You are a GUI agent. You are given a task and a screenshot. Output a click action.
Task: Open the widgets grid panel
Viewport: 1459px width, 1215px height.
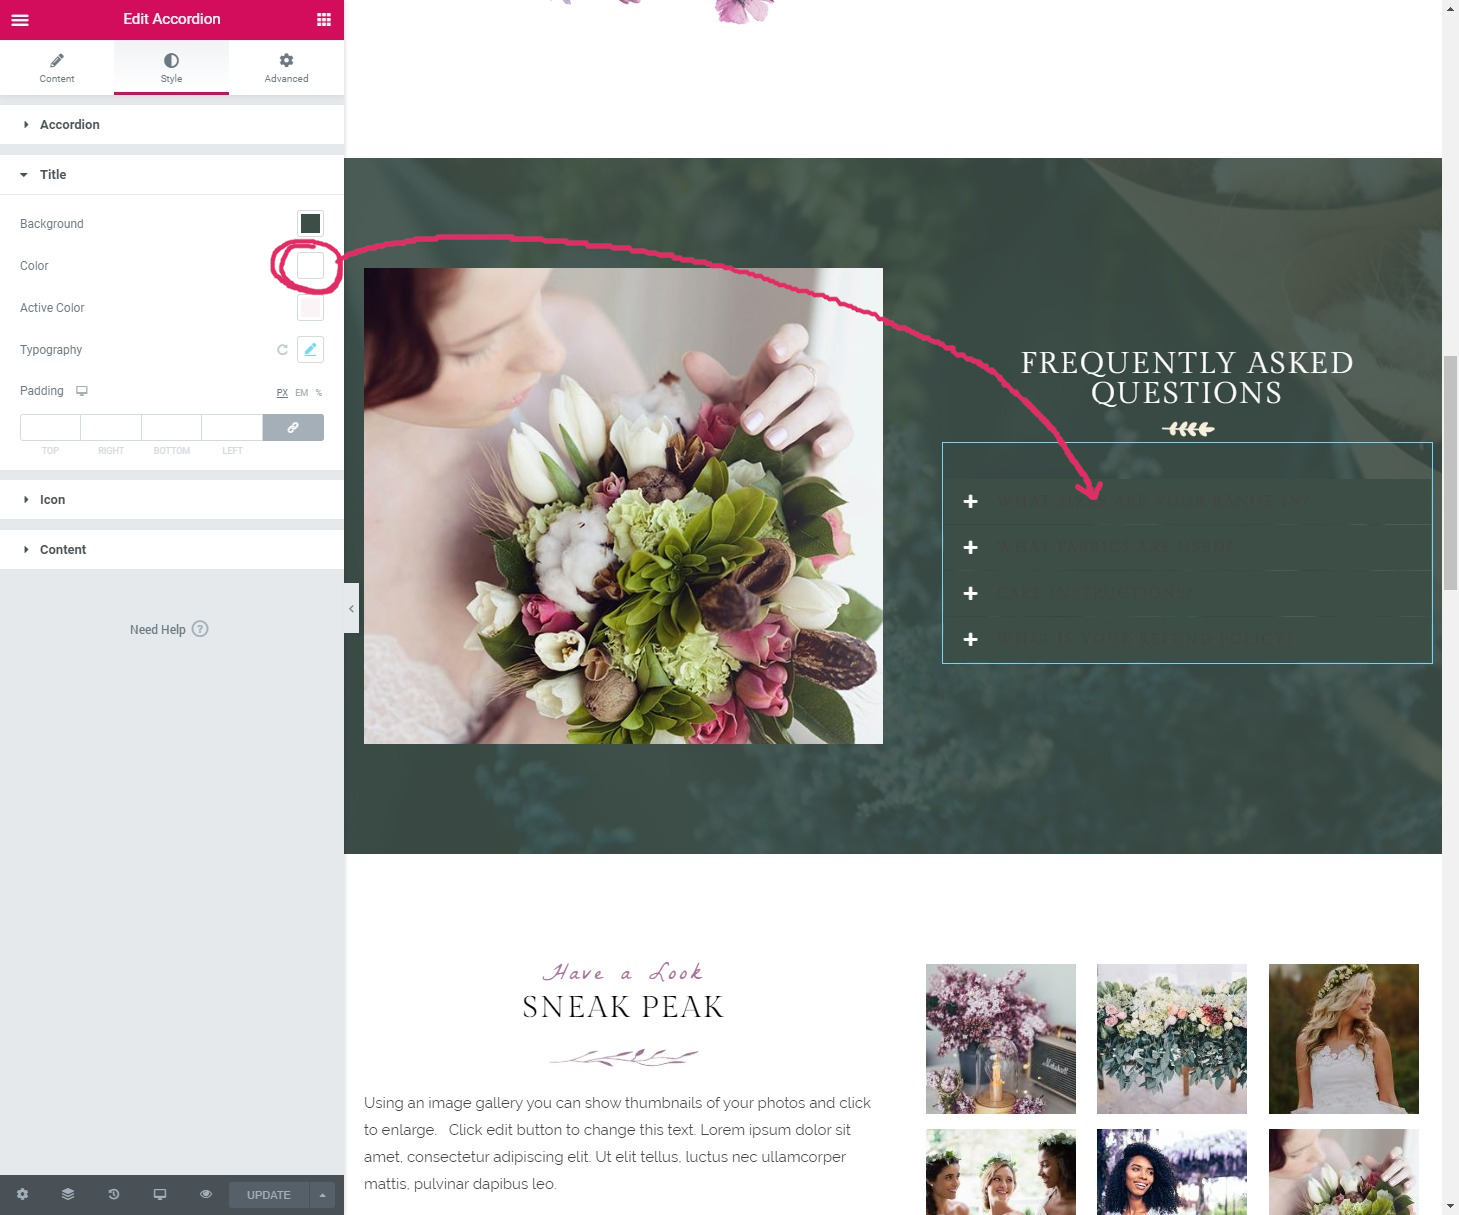(x=323, y=19)
